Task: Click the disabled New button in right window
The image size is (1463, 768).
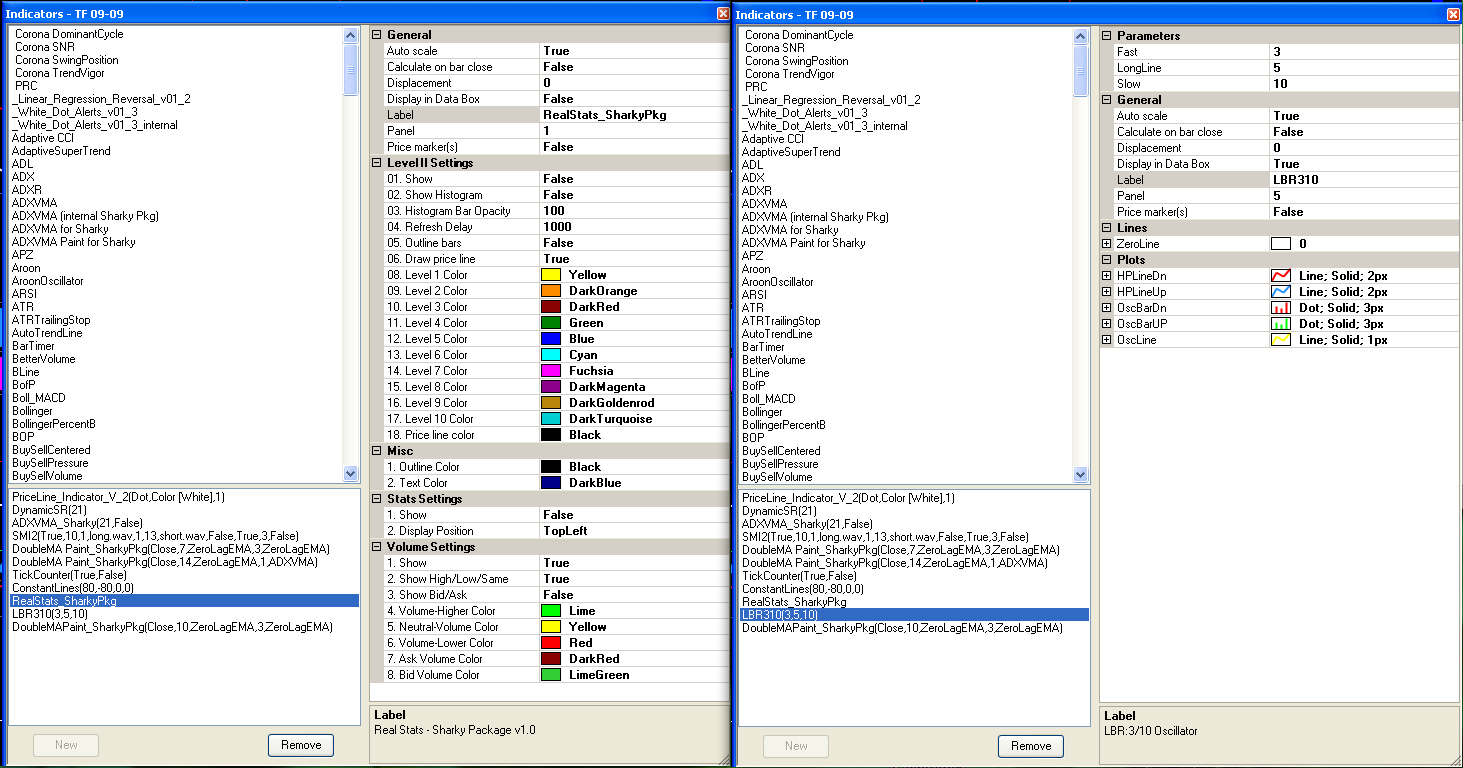Action: pyautogui.click(x=796, y=746)
